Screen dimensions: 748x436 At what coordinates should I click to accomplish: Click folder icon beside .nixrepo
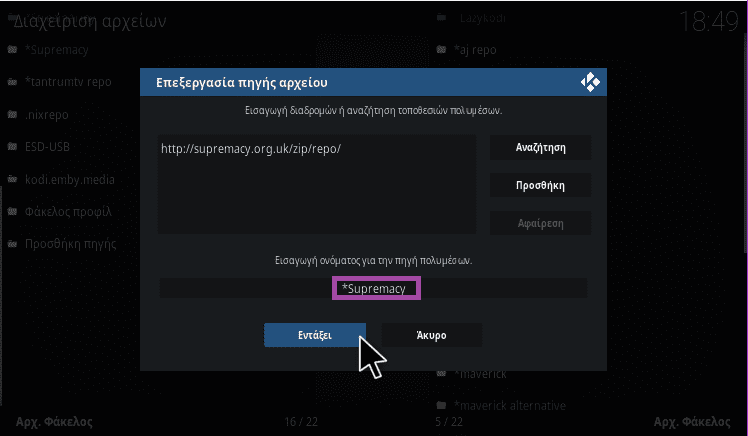point(12,114)
